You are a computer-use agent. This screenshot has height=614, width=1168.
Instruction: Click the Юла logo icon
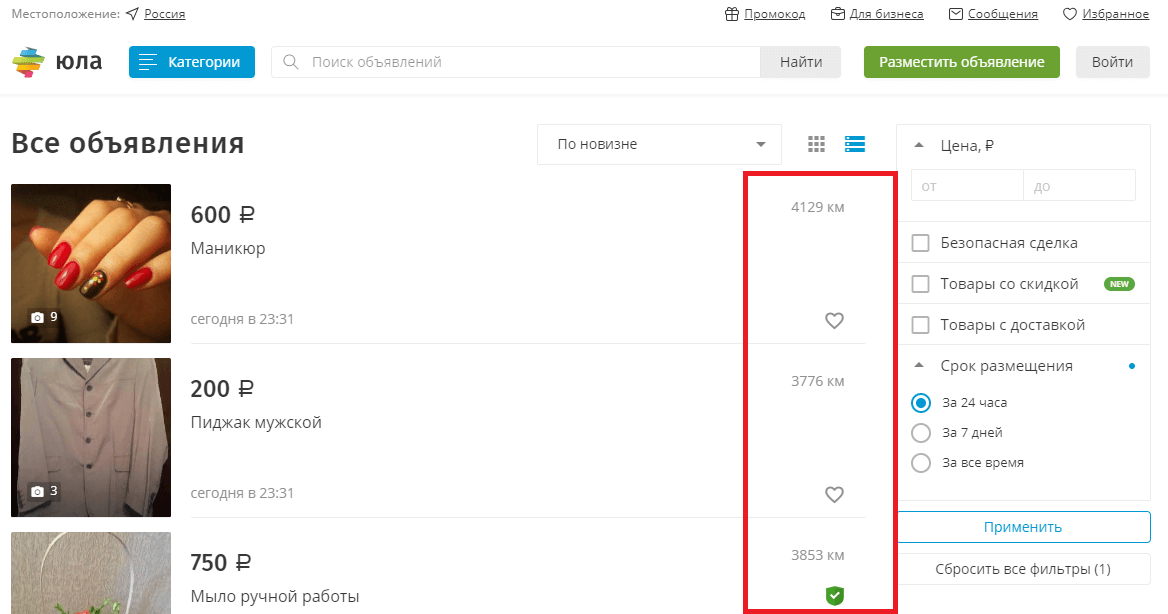coord(29,62)
